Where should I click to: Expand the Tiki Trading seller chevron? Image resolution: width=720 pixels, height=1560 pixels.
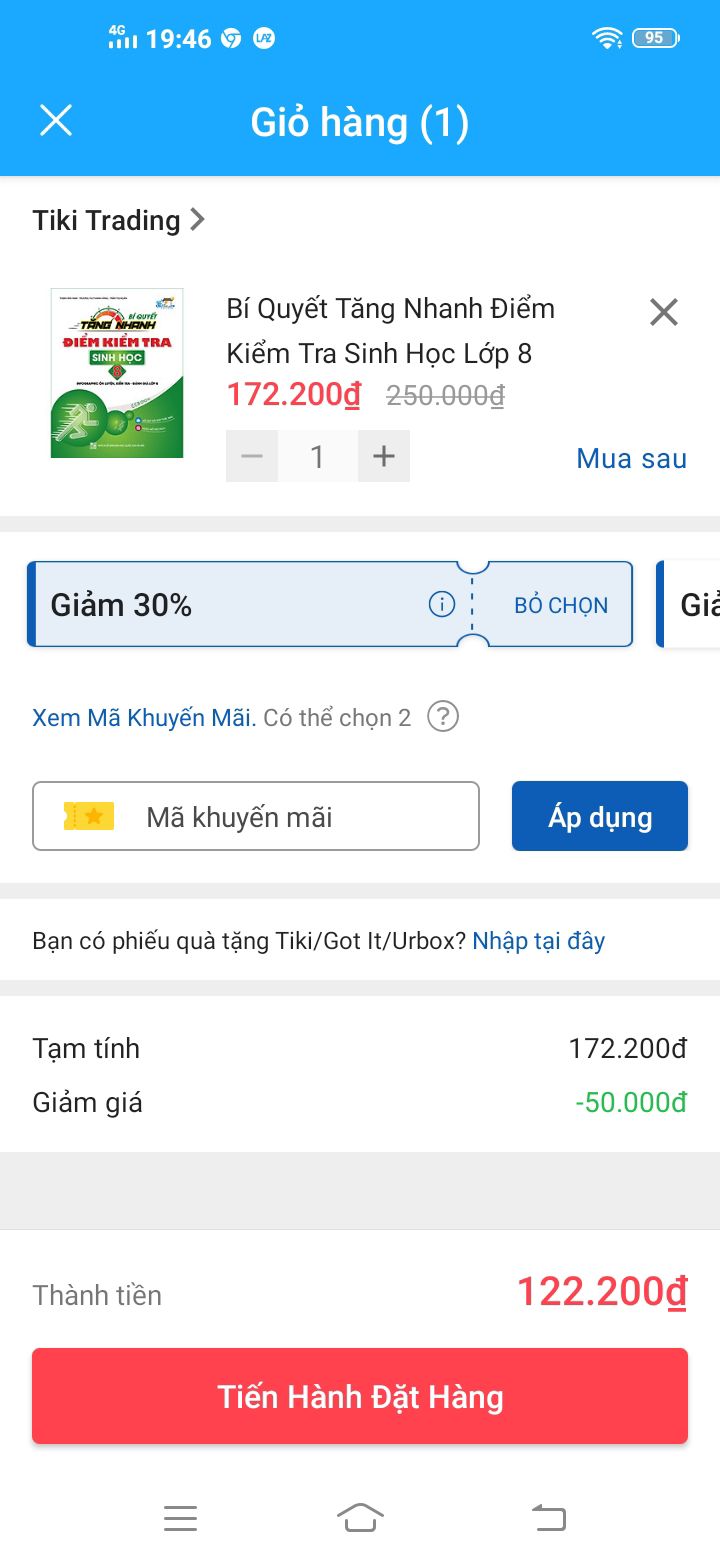pos(197,219)
